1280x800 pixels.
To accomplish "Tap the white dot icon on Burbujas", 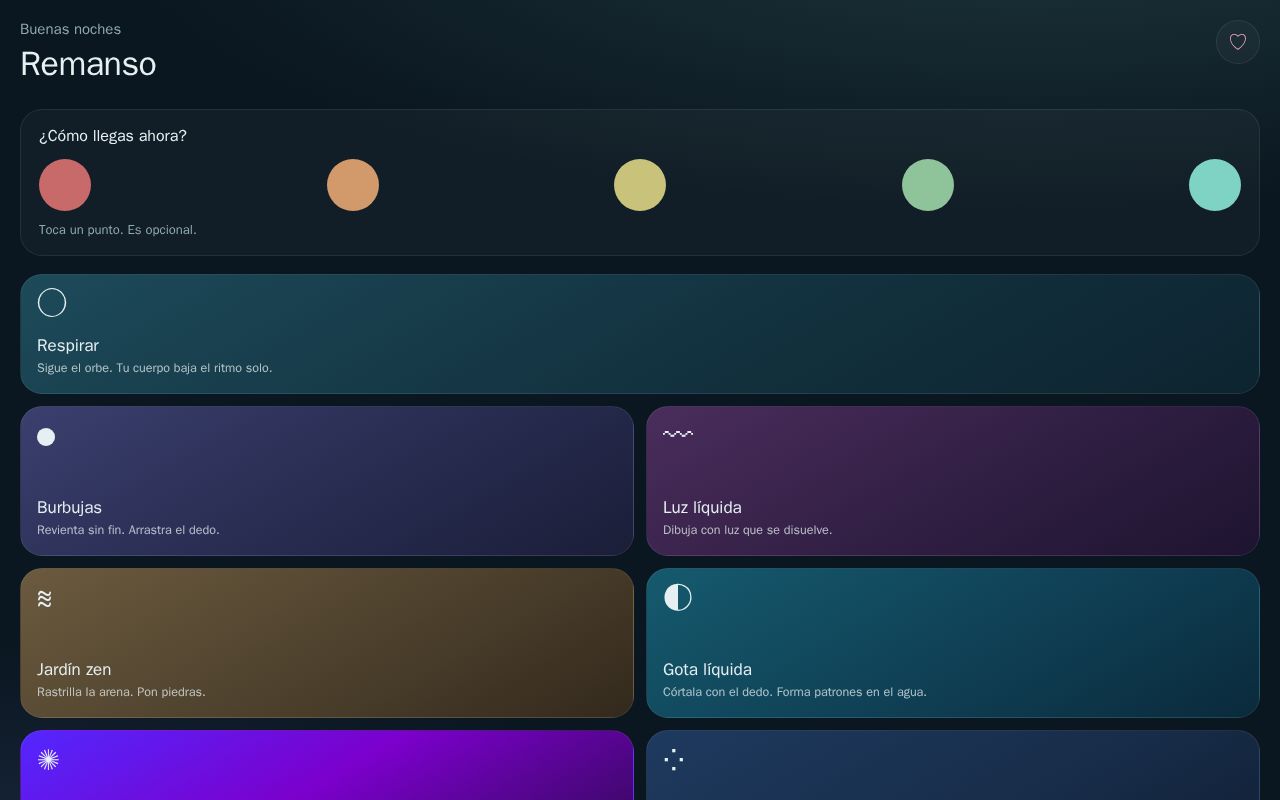I will tap(46, 437).
